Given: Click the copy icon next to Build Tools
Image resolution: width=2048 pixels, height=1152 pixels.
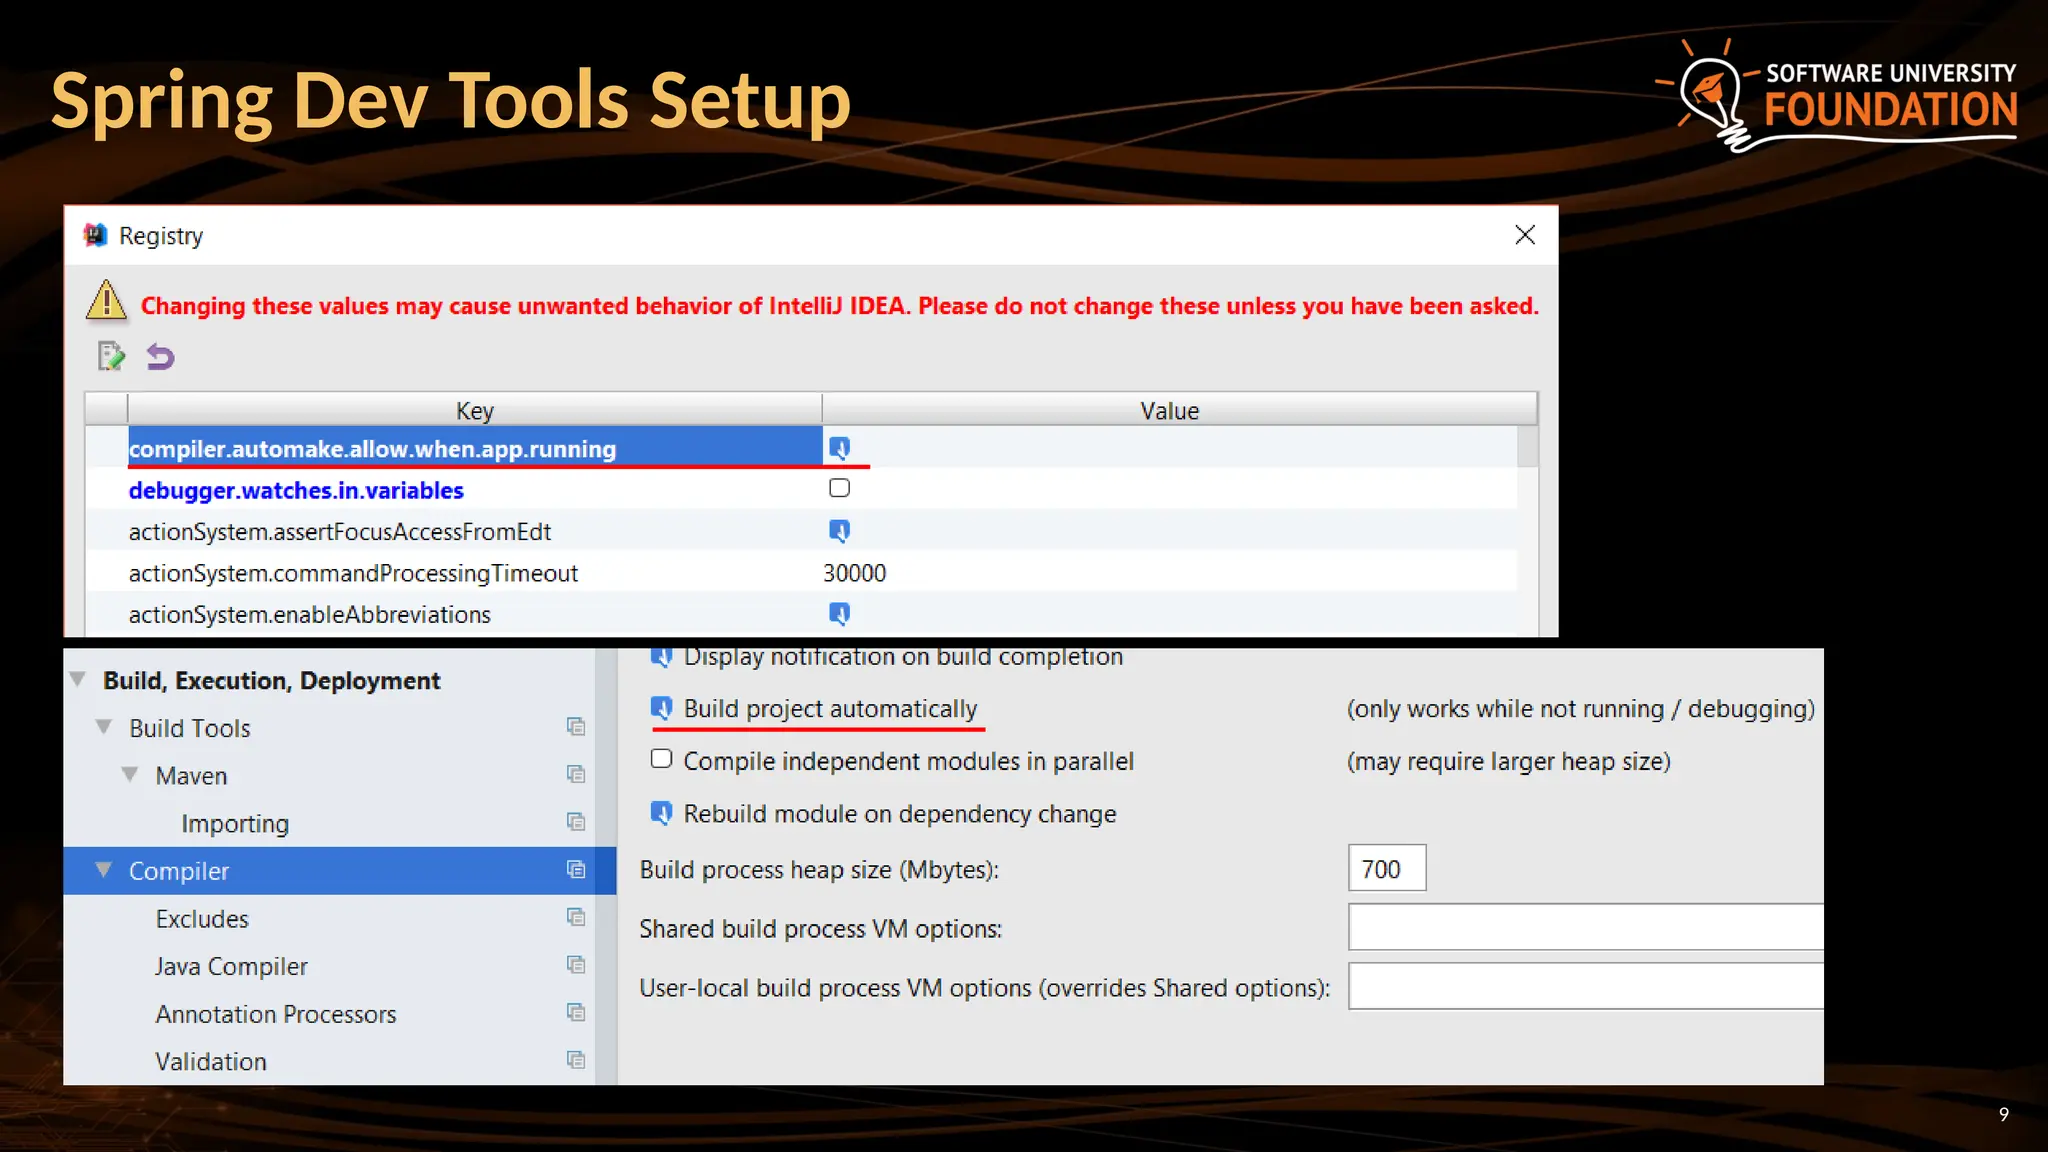Looking at the screenshot, I should coord(576,727).
